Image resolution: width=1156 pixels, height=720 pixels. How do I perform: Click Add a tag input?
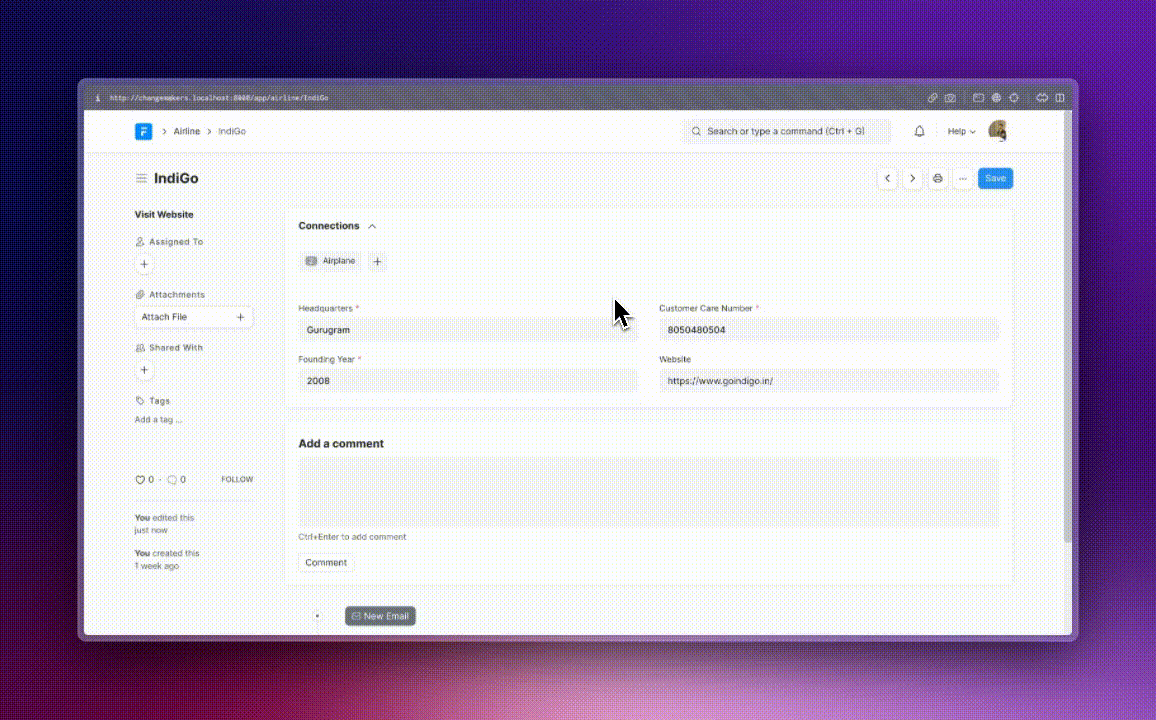[158, 419]
